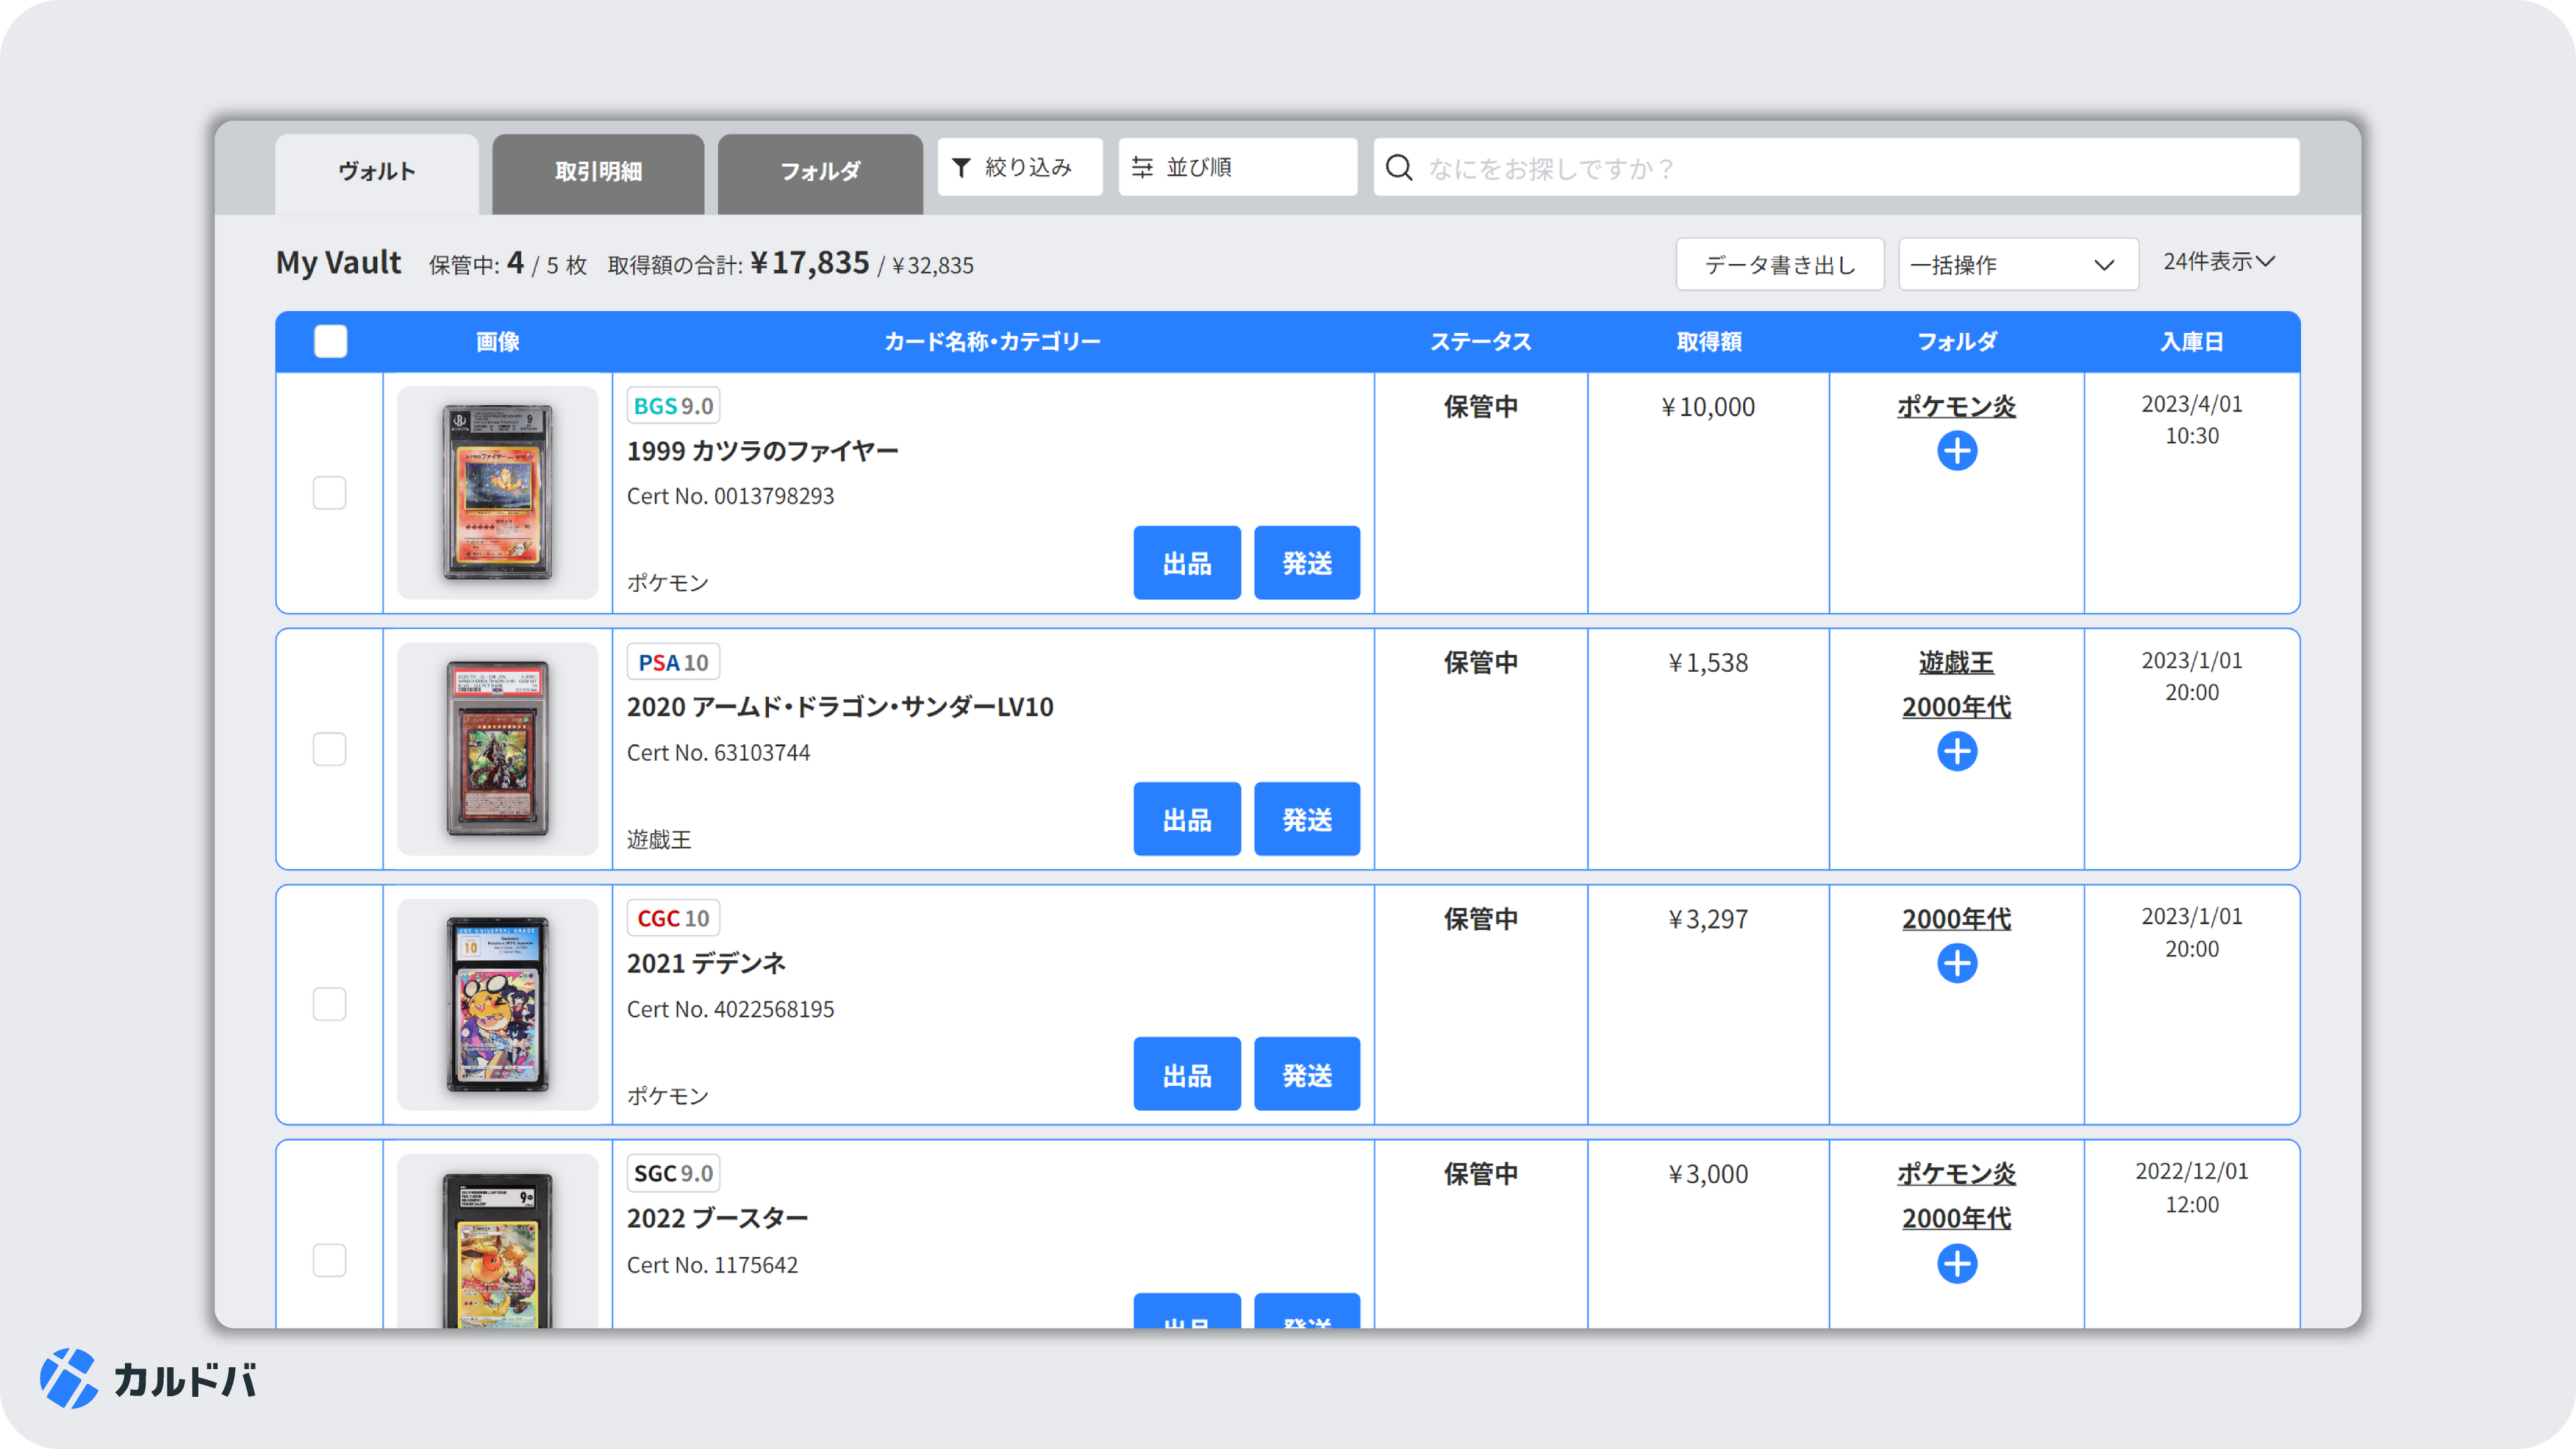Open the フォルダ tab

click(x=820, y=172)
